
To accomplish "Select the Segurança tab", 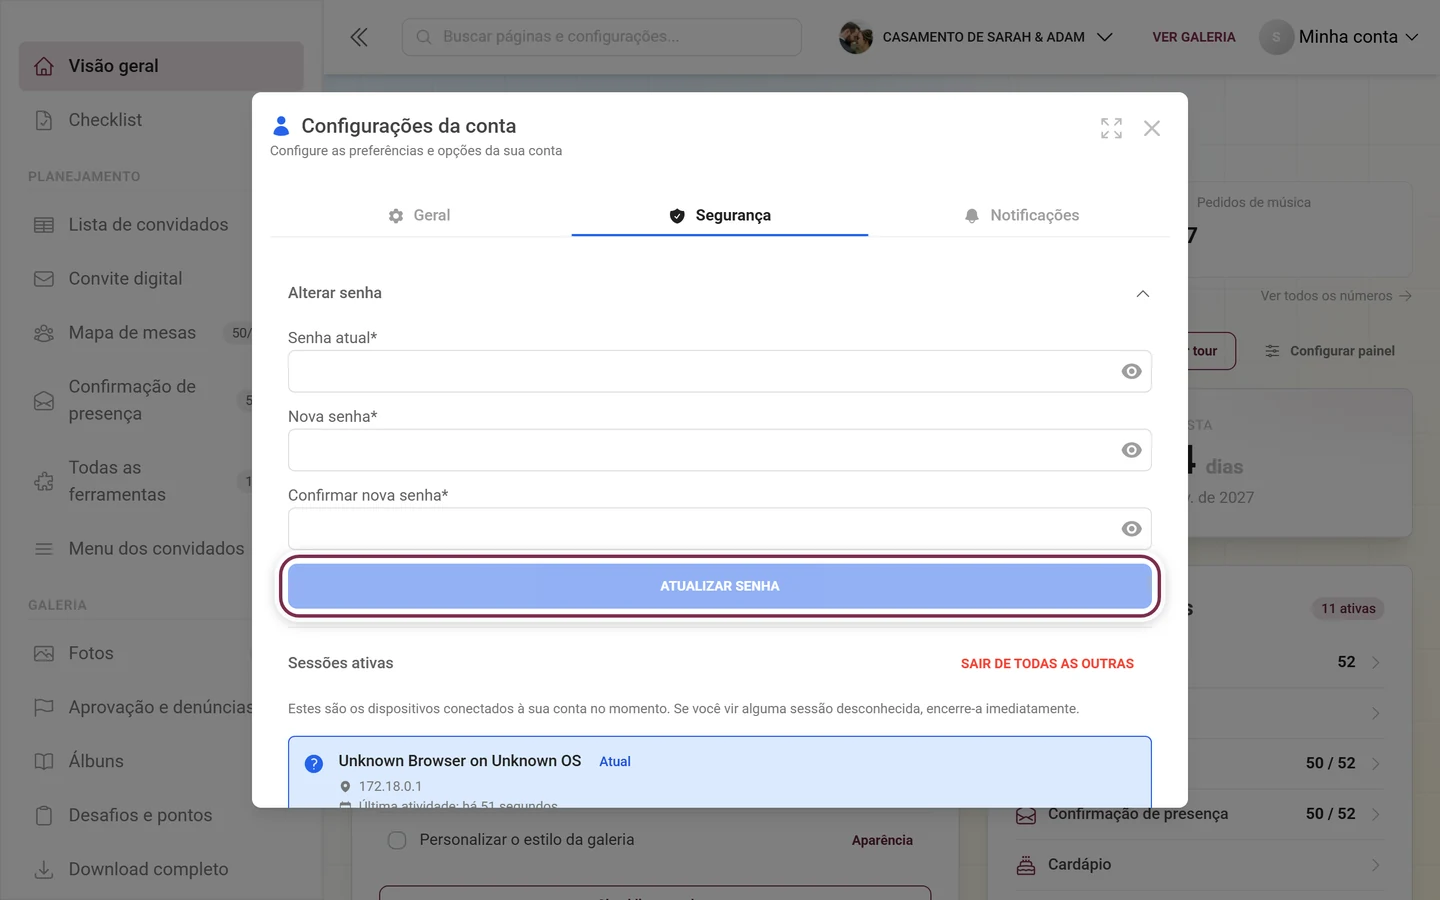I will point(720,215).
